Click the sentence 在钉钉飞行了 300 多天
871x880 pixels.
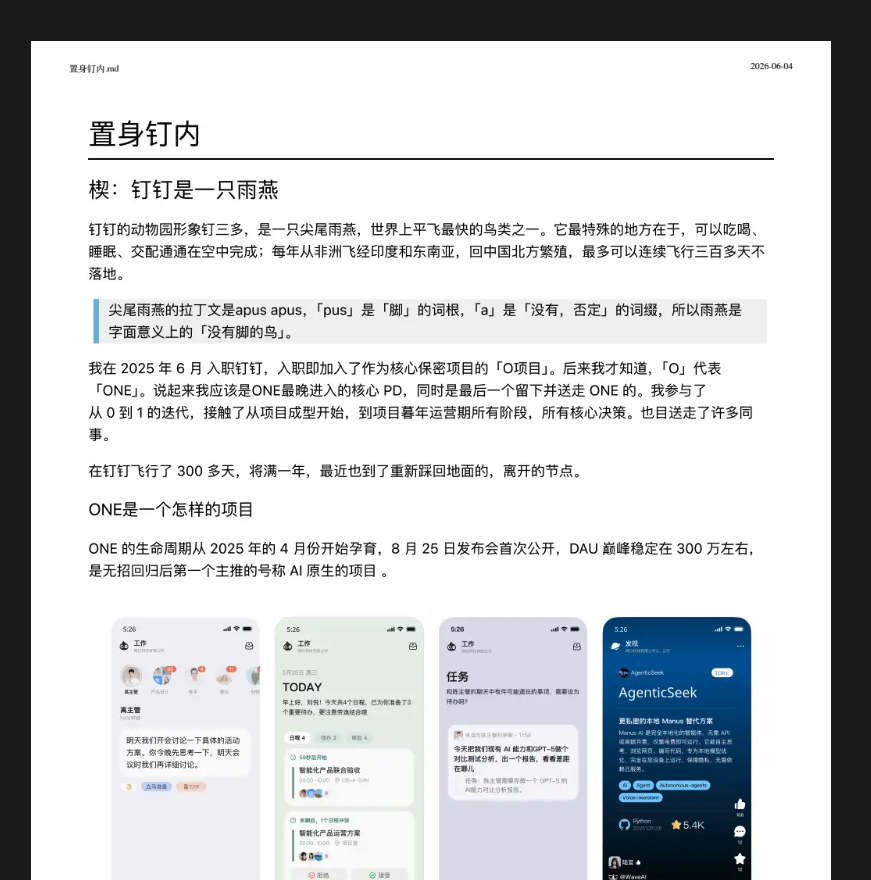click(x=336, y=471)
